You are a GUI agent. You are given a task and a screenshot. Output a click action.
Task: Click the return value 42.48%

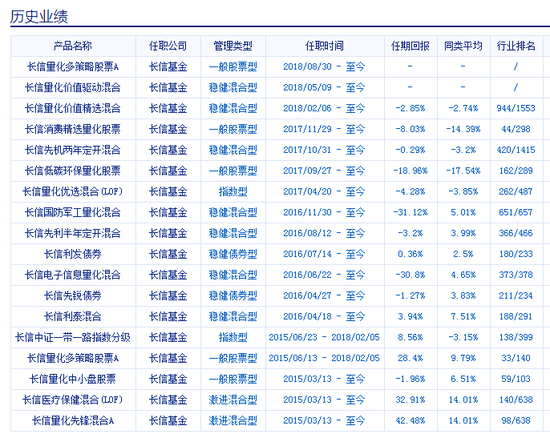click(410, 421)
